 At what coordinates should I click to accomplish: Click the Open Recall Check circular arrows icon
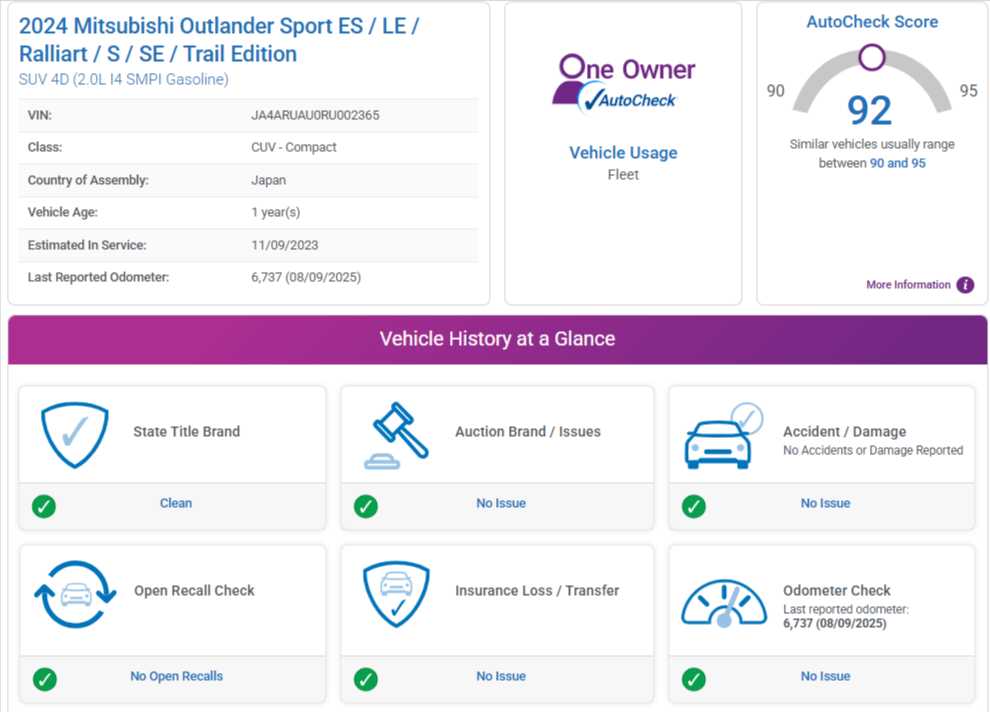76,593
